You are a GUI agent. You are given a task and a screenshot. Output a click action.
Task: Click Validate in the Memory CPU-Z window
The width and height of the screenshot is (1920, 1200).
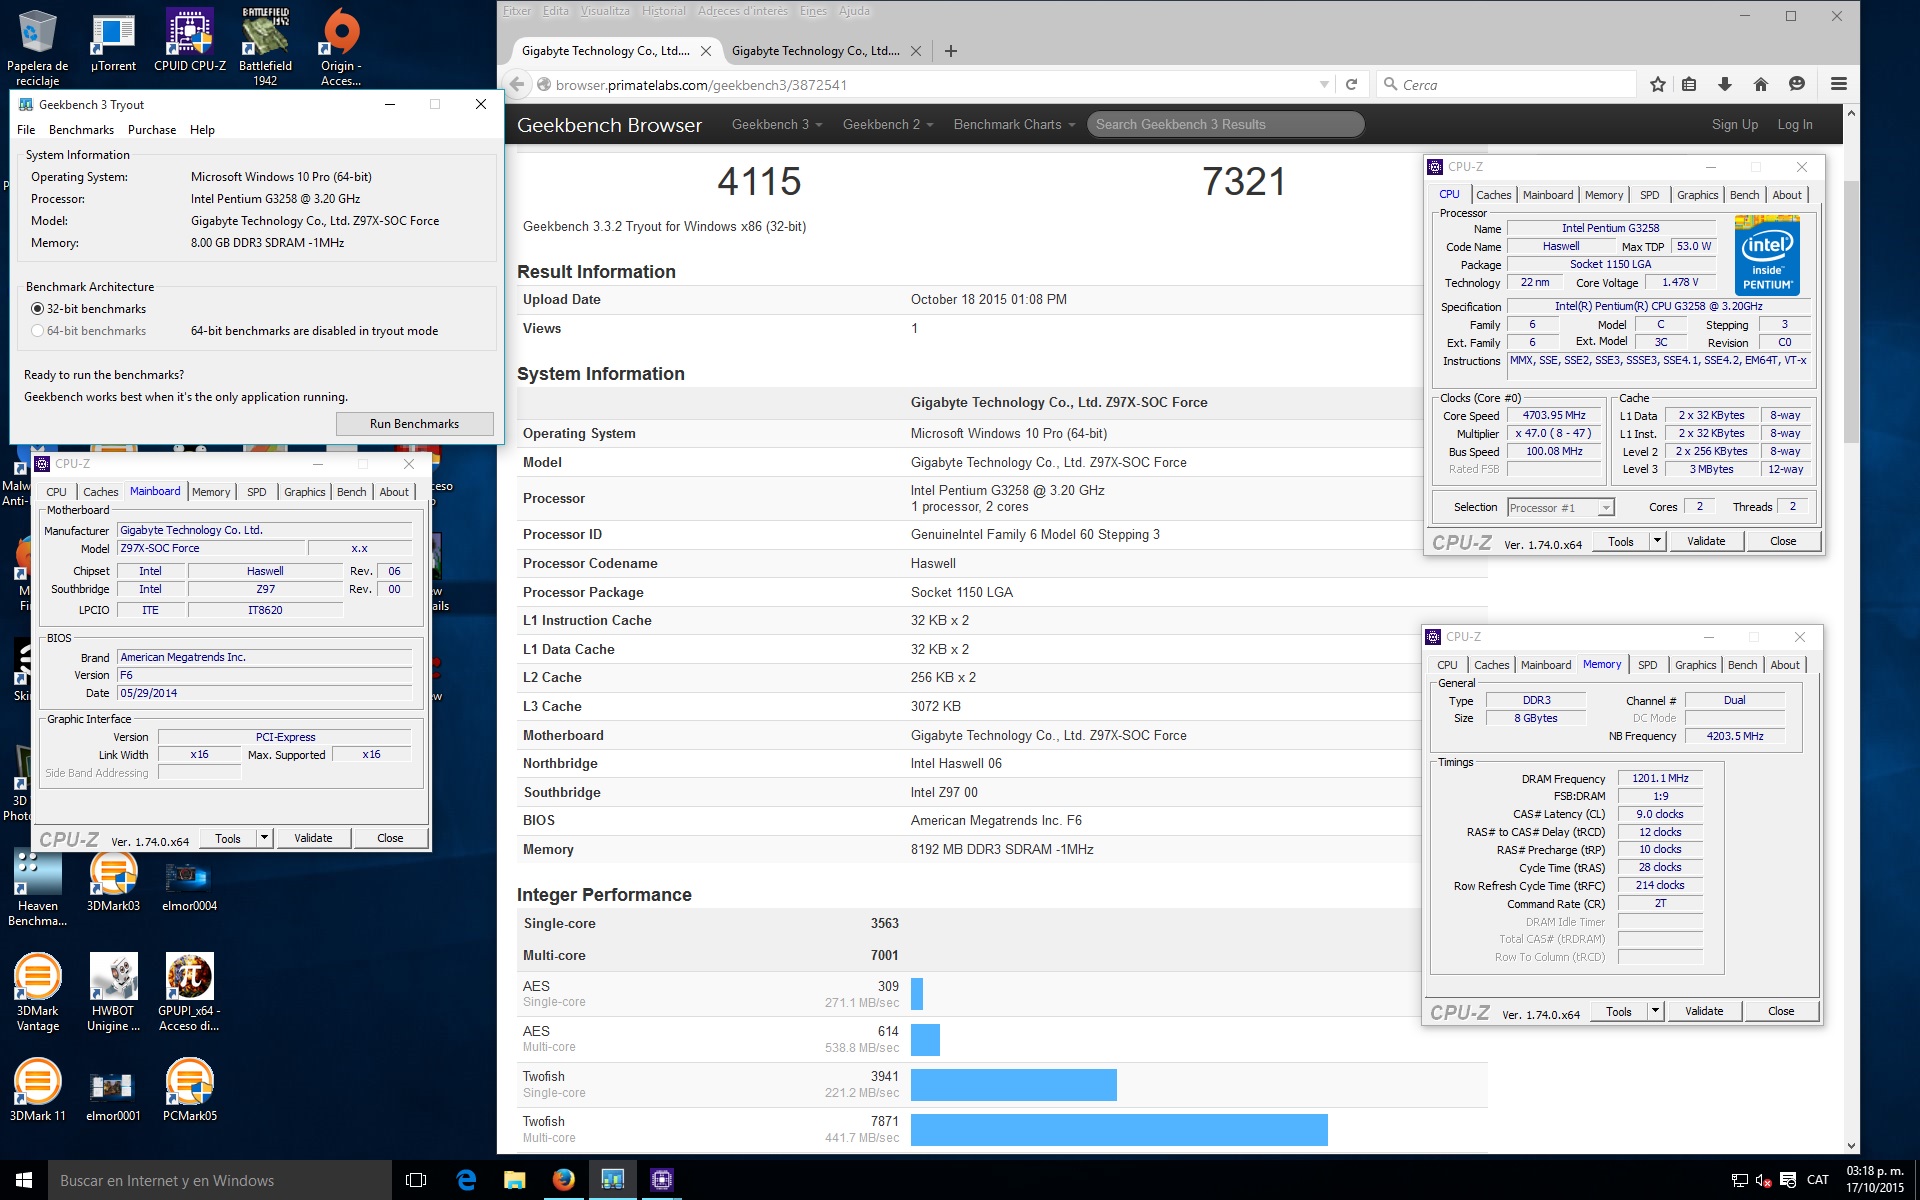click(x=1704, y=1011)
